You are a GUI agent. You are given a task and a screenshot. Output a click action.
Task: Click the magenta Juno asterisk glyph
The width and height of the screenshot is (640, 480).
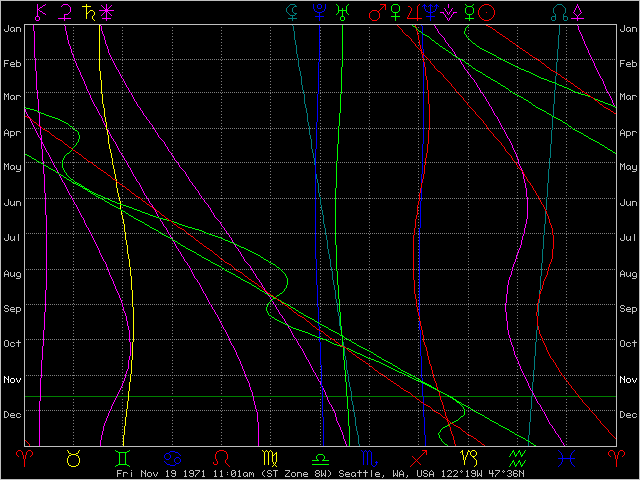107,12
